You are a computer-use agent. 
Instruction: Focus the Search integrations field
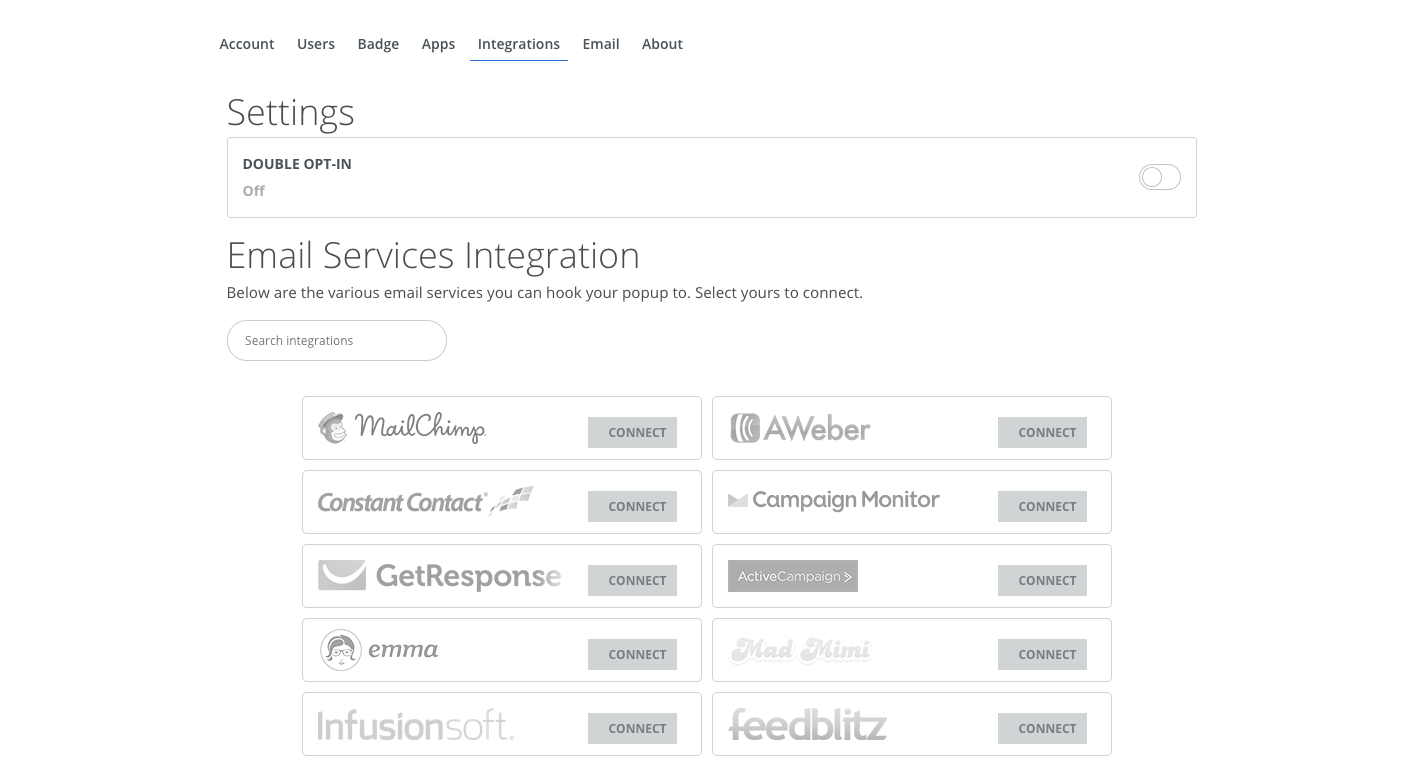pyautogui.click(x=337, y=340)
